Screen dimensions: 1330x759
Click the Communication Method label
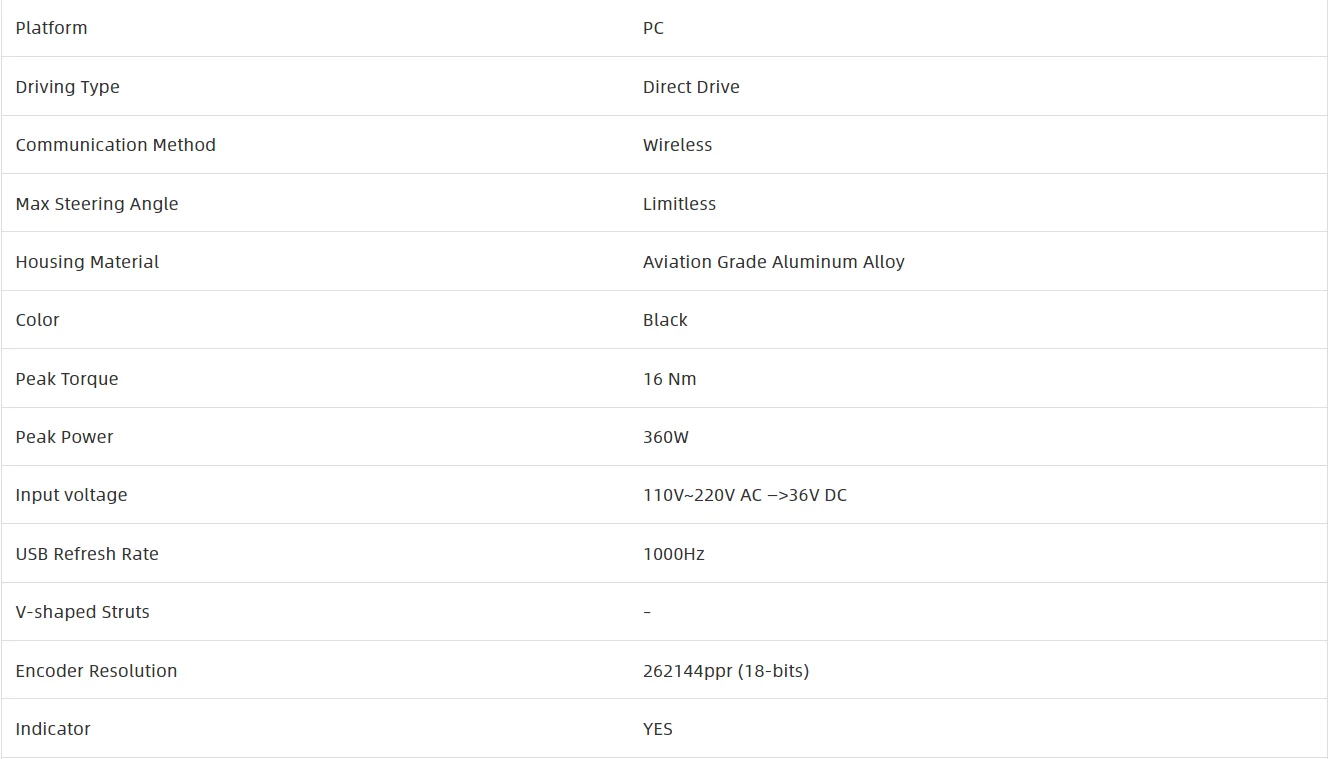(x=115, y=145)
